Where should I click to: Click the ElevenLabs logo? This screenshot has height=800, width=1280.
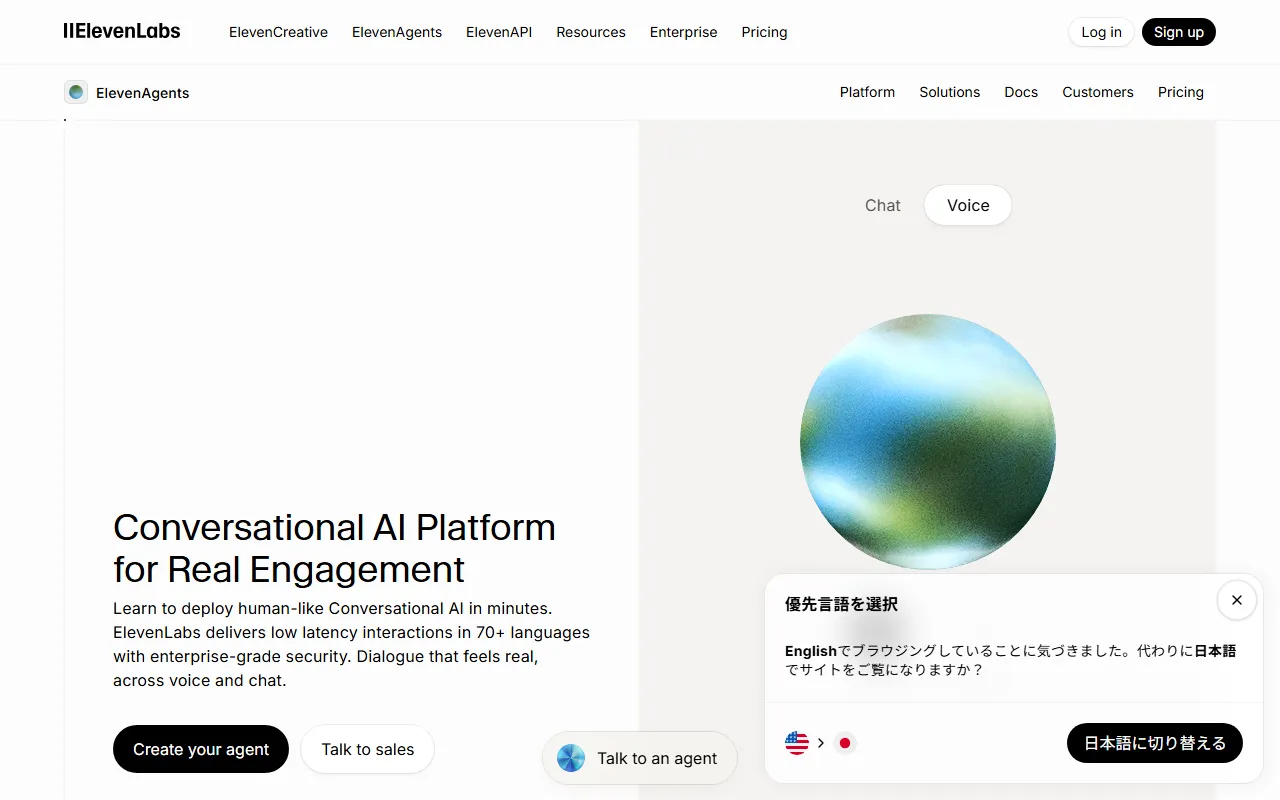pos(122,31)
